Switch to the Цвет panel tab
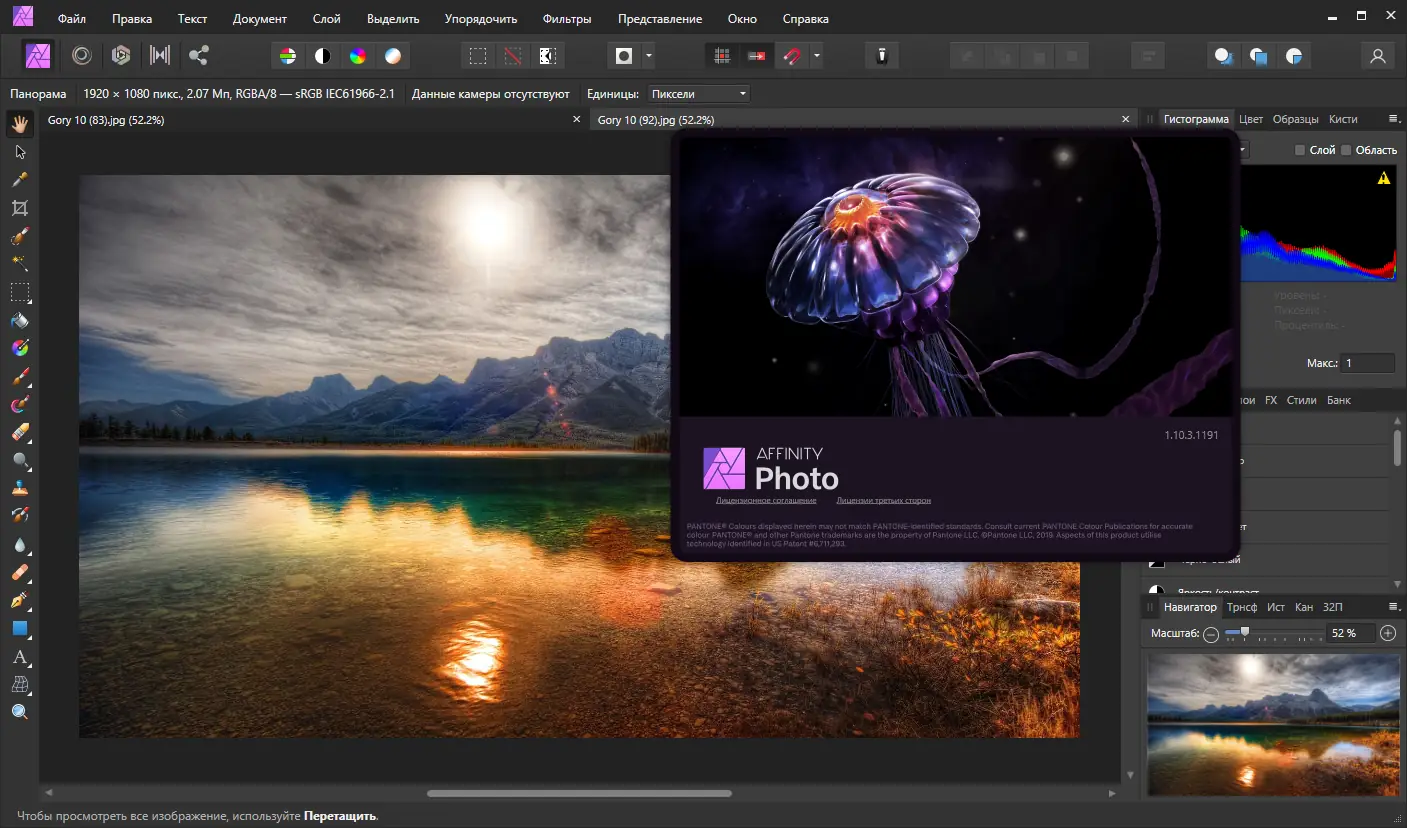1407x828 pixels. pyautogui.click(x=1251, y=118)
